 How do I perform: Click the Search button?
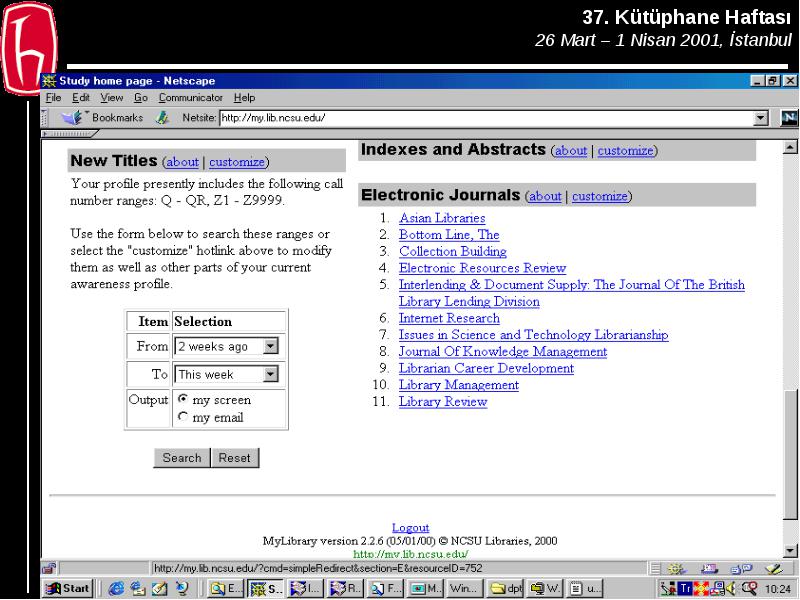[182, 458]
